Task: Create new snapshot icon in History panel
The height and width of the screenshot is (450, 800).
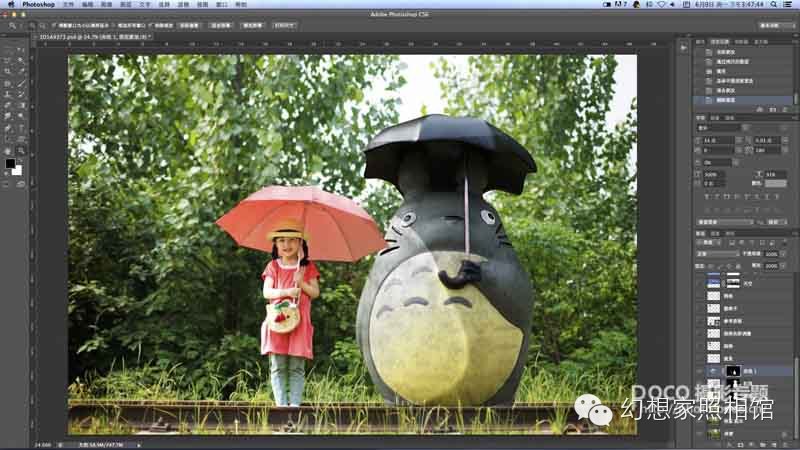Action: click(773, 110)
